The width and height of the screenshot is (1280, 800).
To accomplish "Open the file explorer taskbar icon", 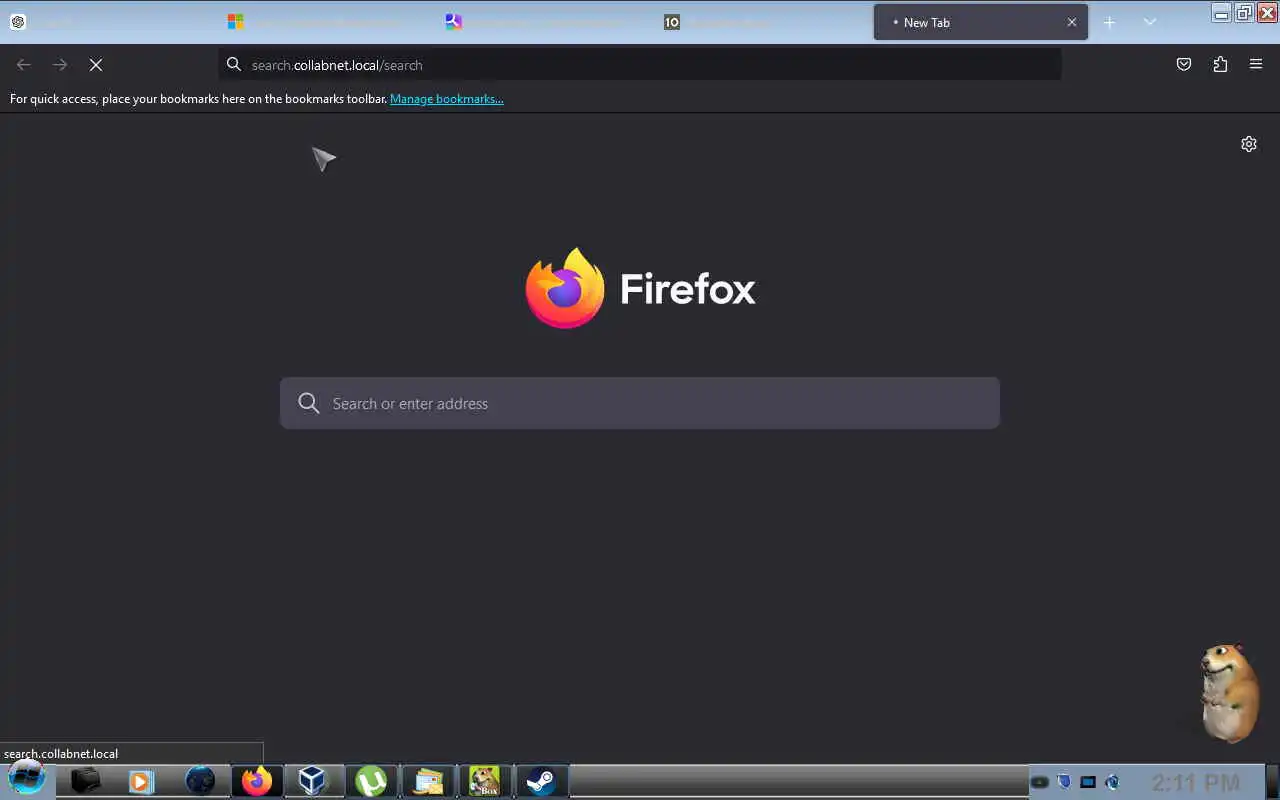I will point(428,780).
